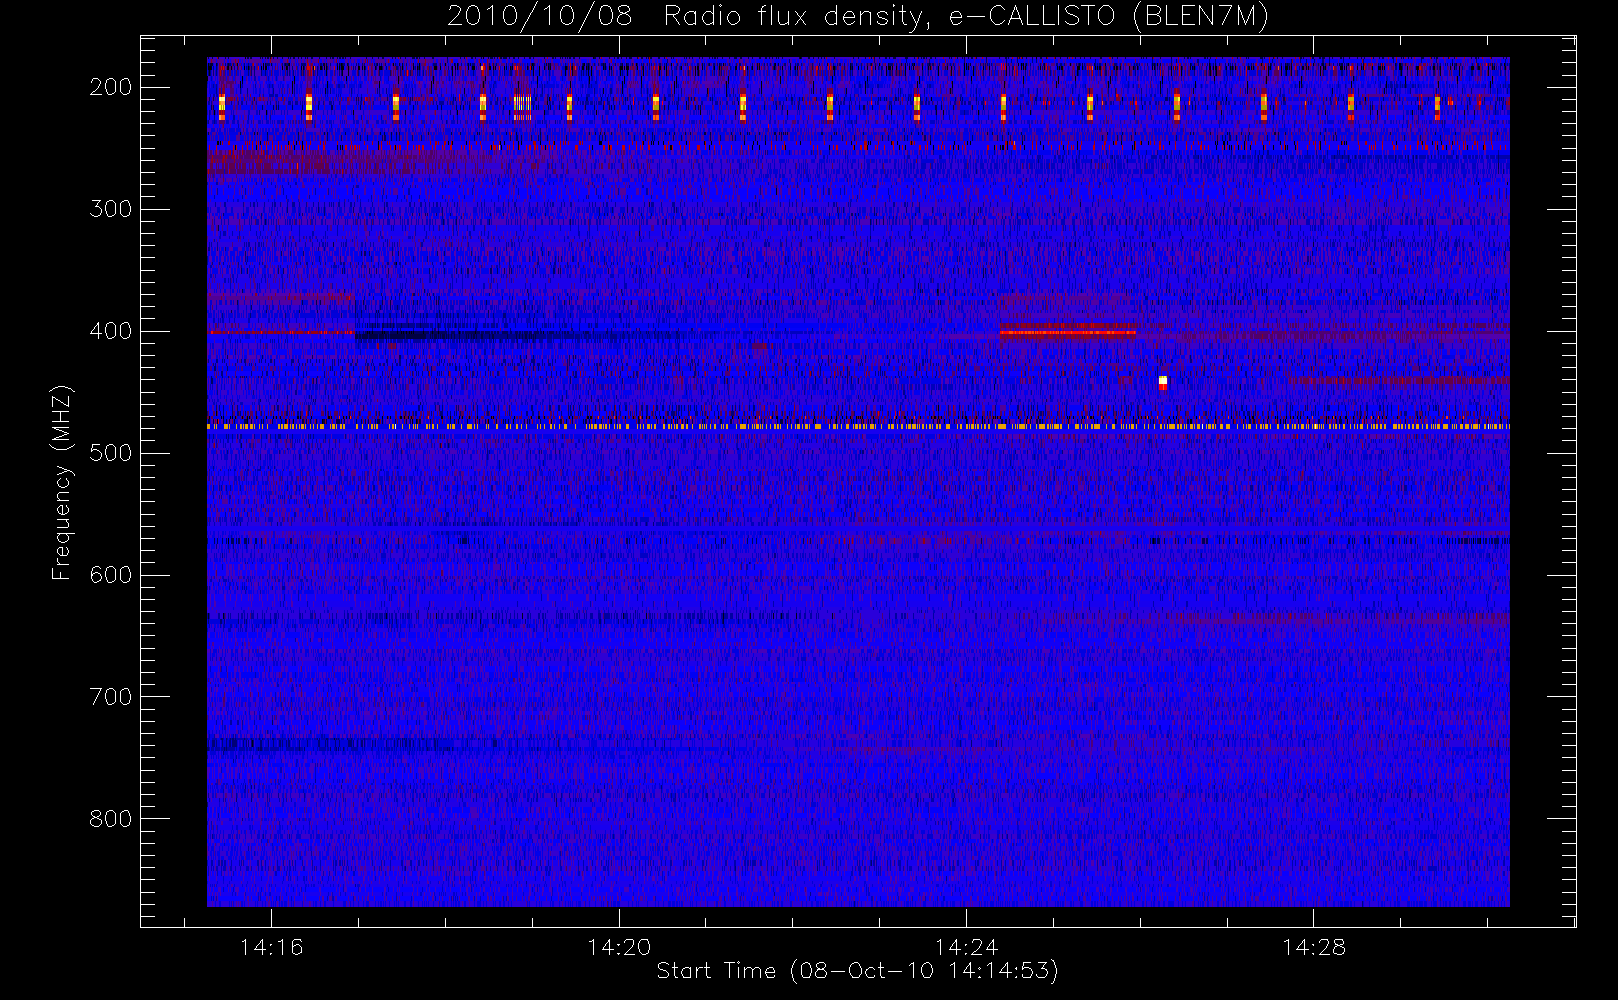The width and height of the screenshot is (1618, 1000).
Task: Click the 14:16 time tick label
Action: pyautogui.click(x=271, y=947)
